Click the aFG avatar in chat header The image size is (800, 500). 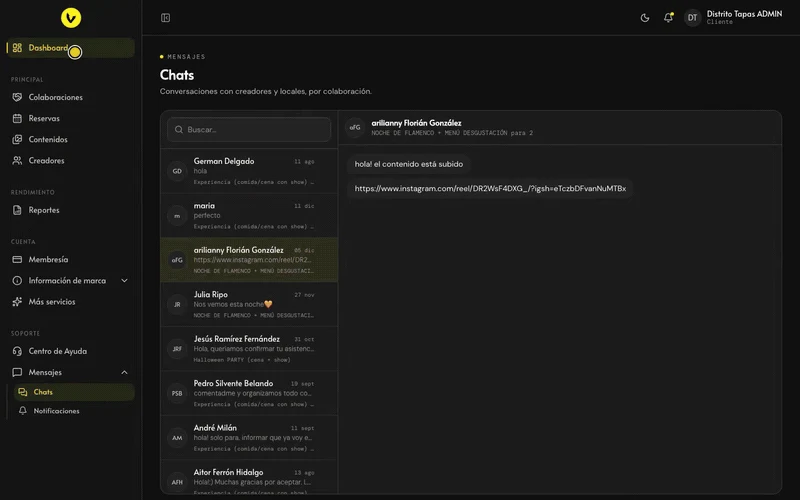tap(355, 128)
